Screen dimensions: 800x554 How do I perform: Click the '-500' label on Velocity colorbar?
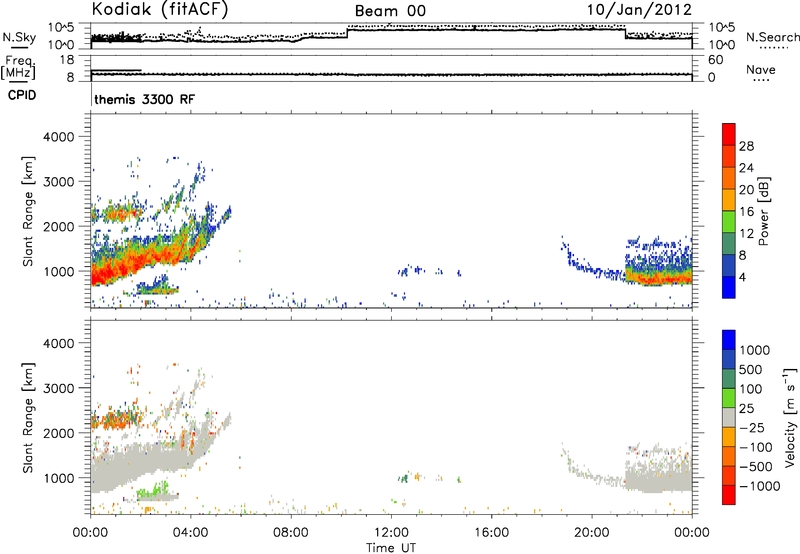pos(756,467)
